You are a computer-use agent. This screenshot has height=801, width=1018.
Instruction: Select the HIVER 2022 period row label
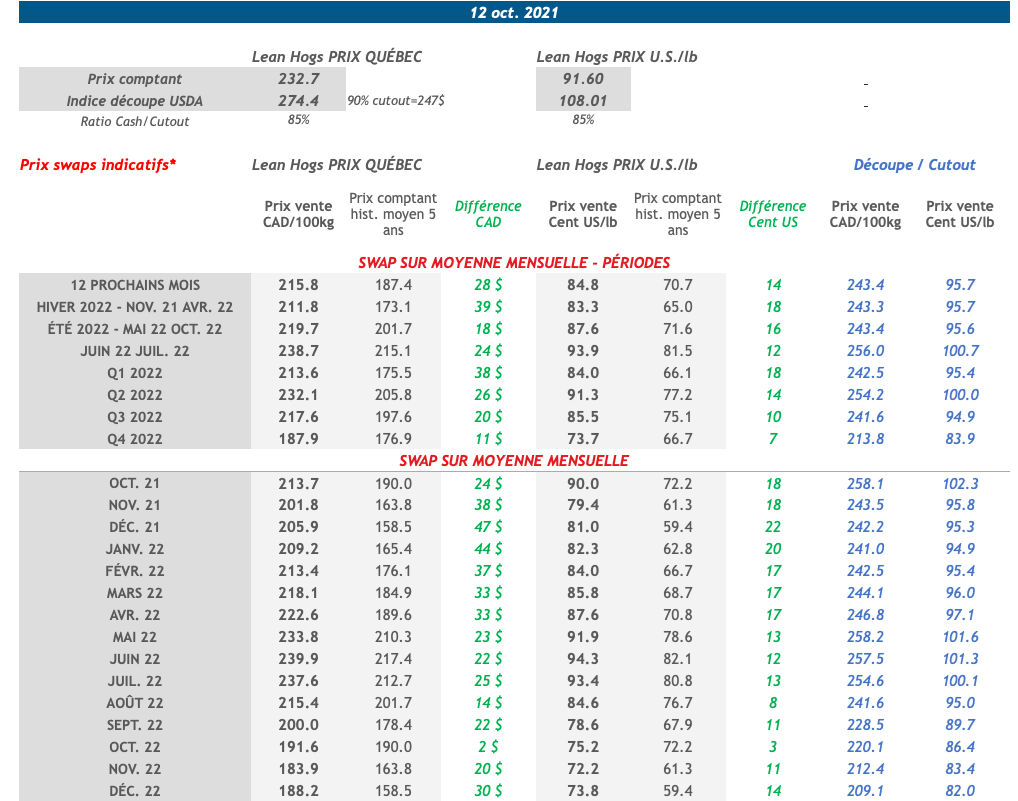click(x=134, y=307)
